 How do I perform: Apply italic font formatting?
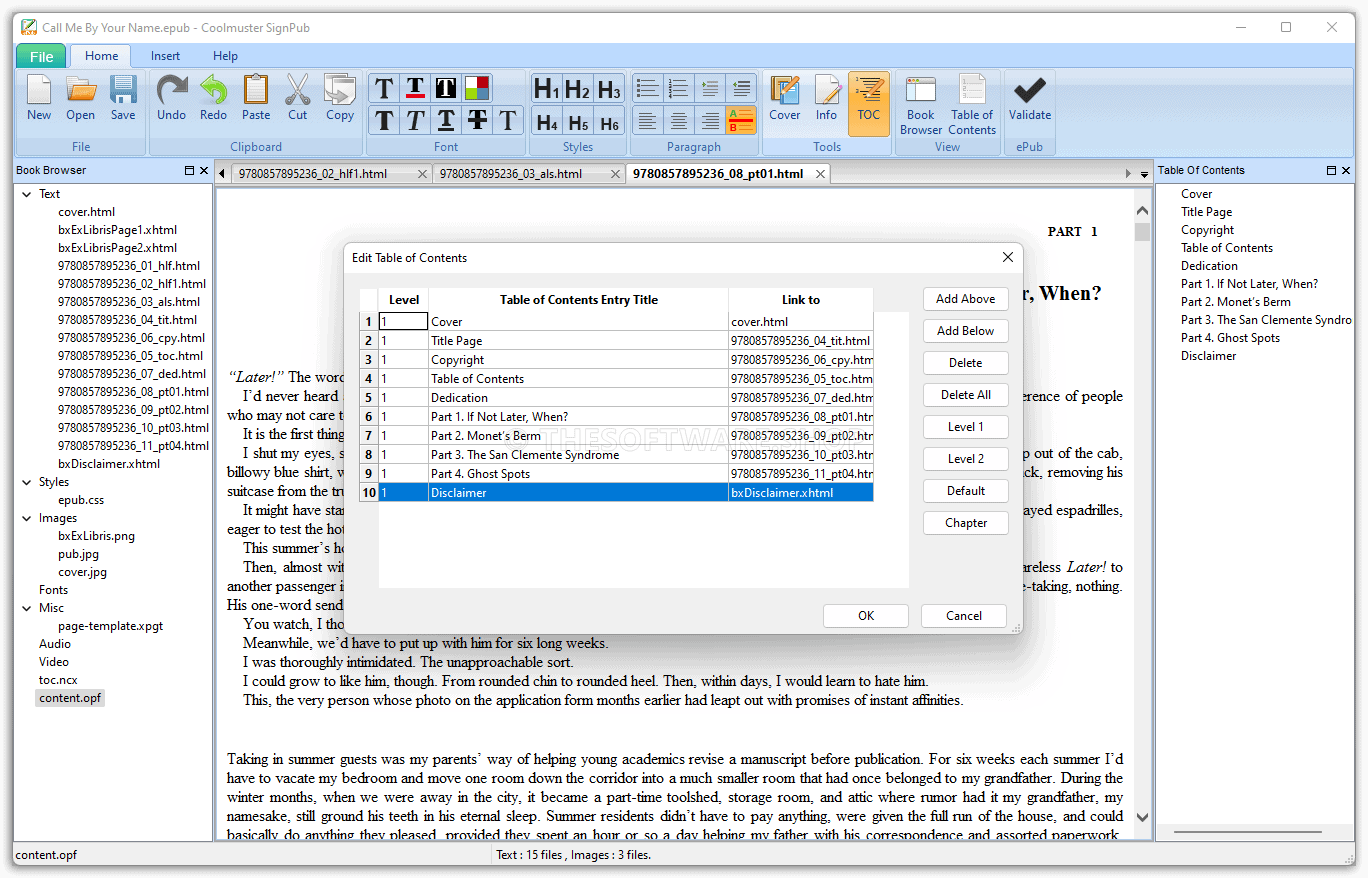click(415, 120)
